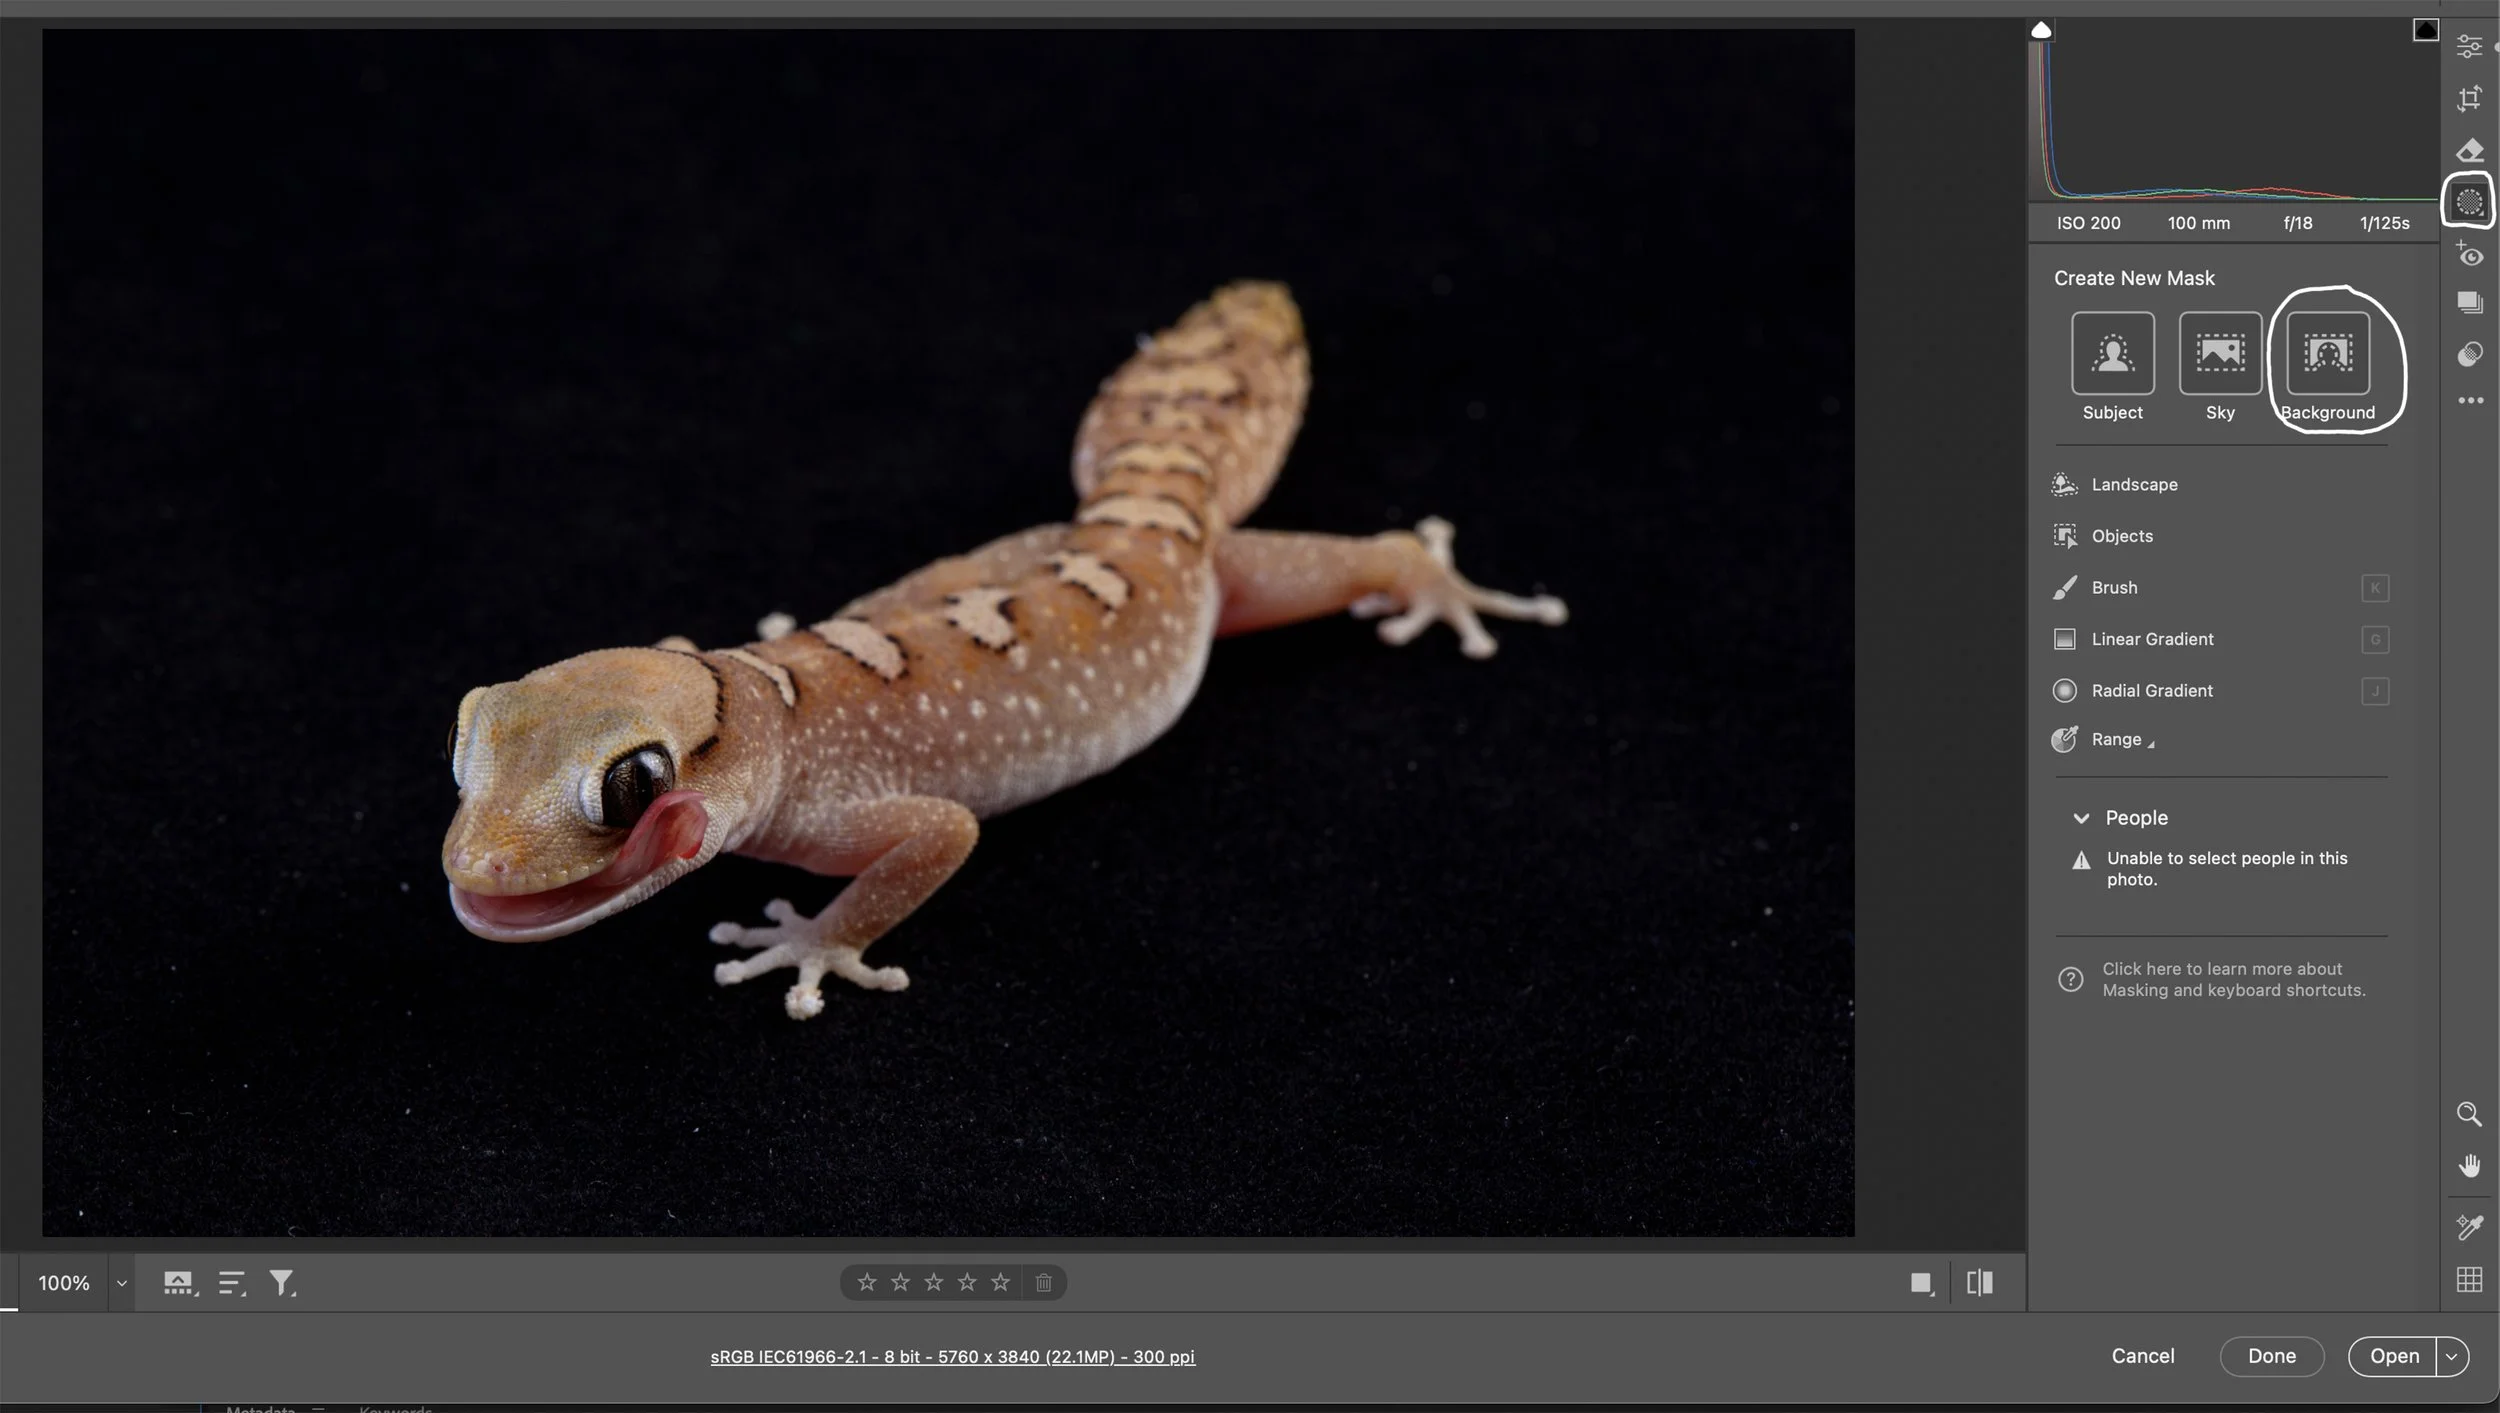Rate the photo three stars
The height and width of the screenshot is (1413, 2500).
point(933,1281)
